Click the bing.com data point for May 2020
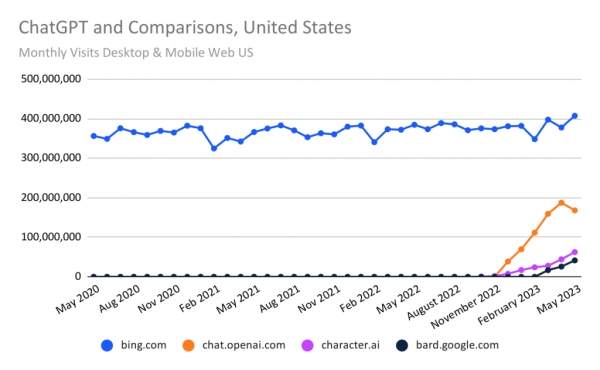Screen dimensions: 600x370 pos(94,136)
